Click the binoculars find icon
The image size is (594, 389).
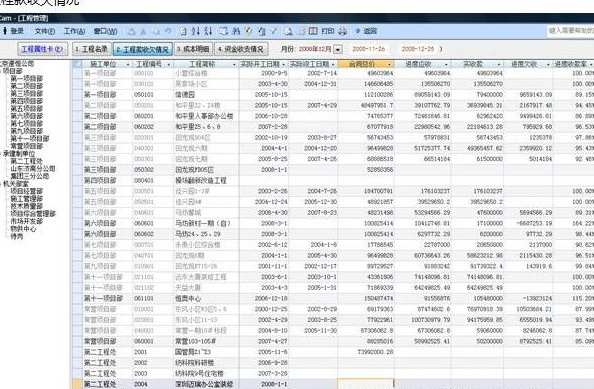(x=236, y=31)
